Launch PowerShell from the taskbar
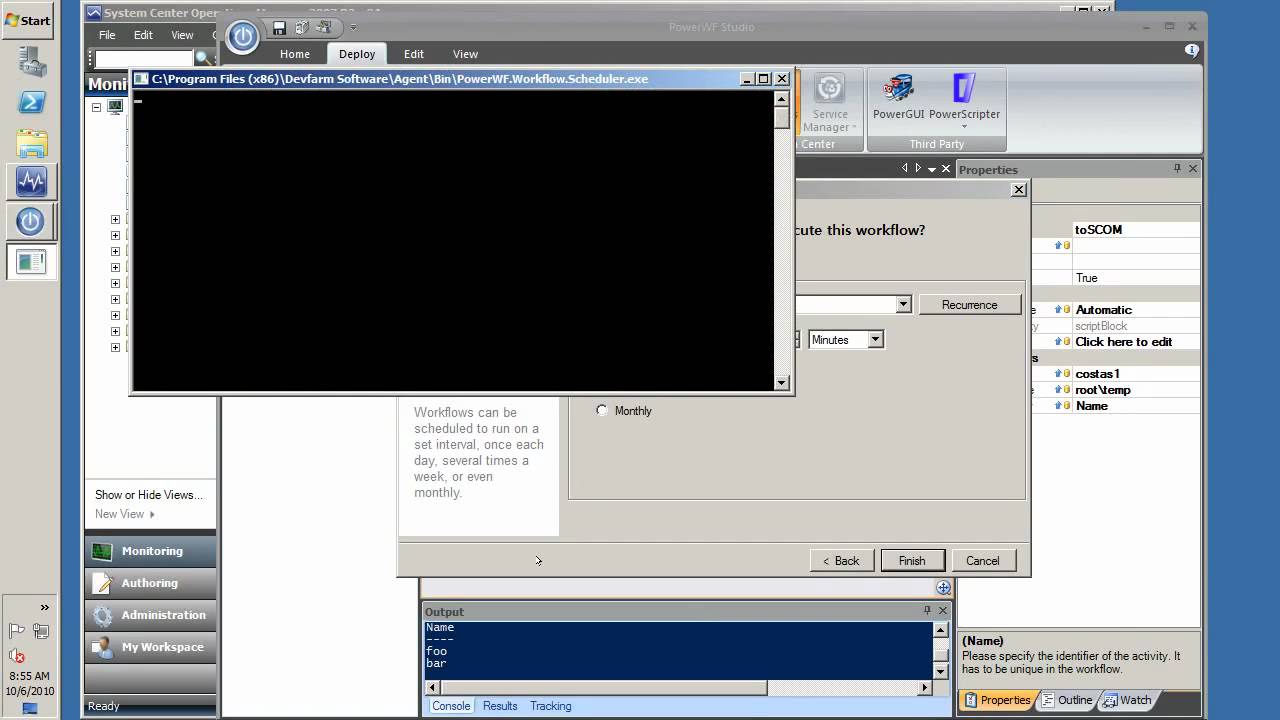This screenshot has height=720, width=1280. [31, 102]
